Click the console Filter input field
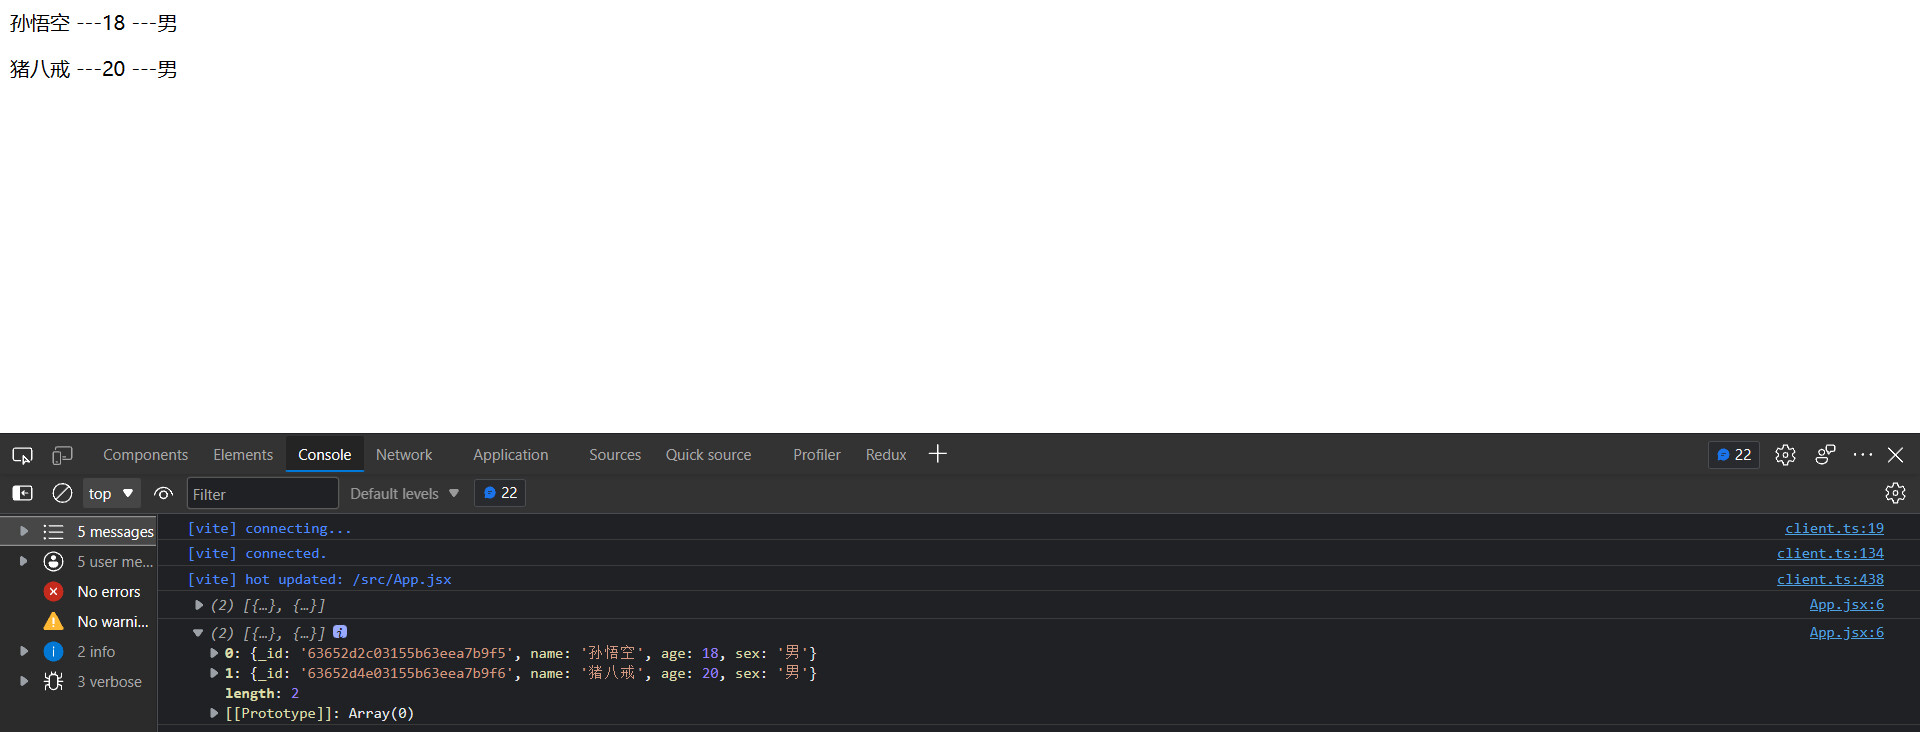Viewport: 1920px width, 732px height. pyautogui.click(x=262, y=493)
